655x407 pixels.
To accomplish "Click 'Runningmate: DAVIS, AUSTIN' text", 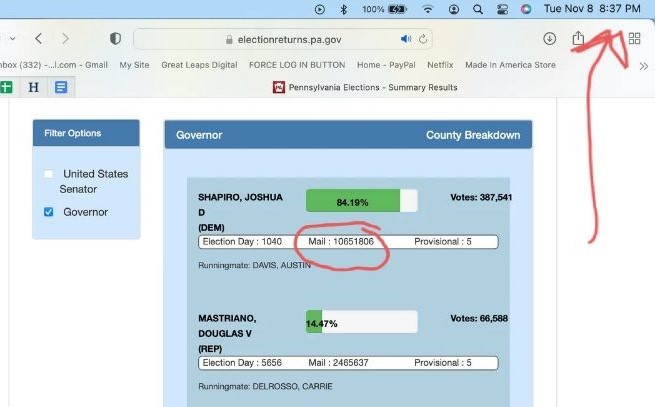I will tap(254, 265).
